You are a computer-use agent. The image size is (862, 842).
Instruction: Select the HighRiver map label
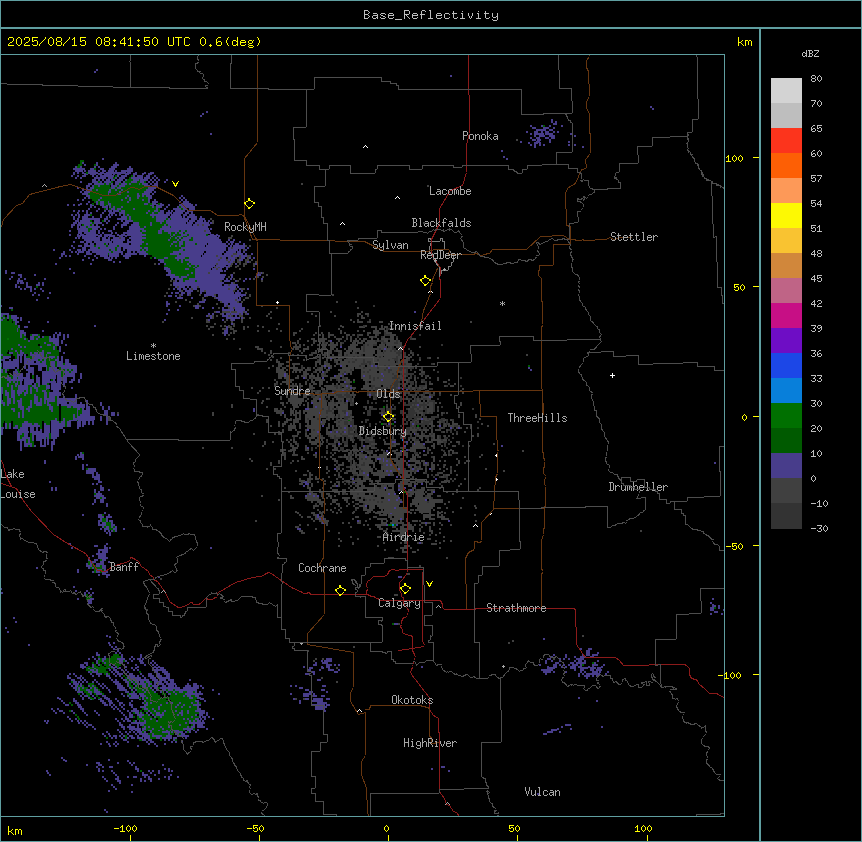click(x=430, y=743)
